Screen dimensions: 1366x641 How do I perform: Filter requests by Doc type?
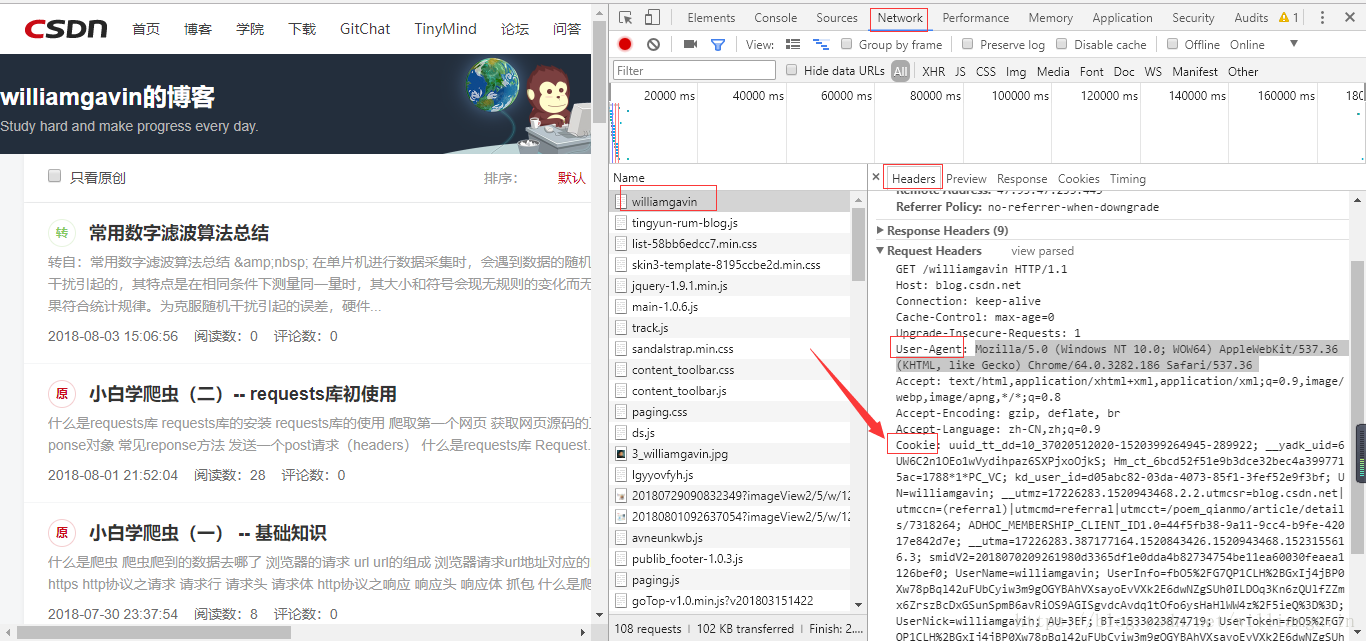coord(1124,71)
